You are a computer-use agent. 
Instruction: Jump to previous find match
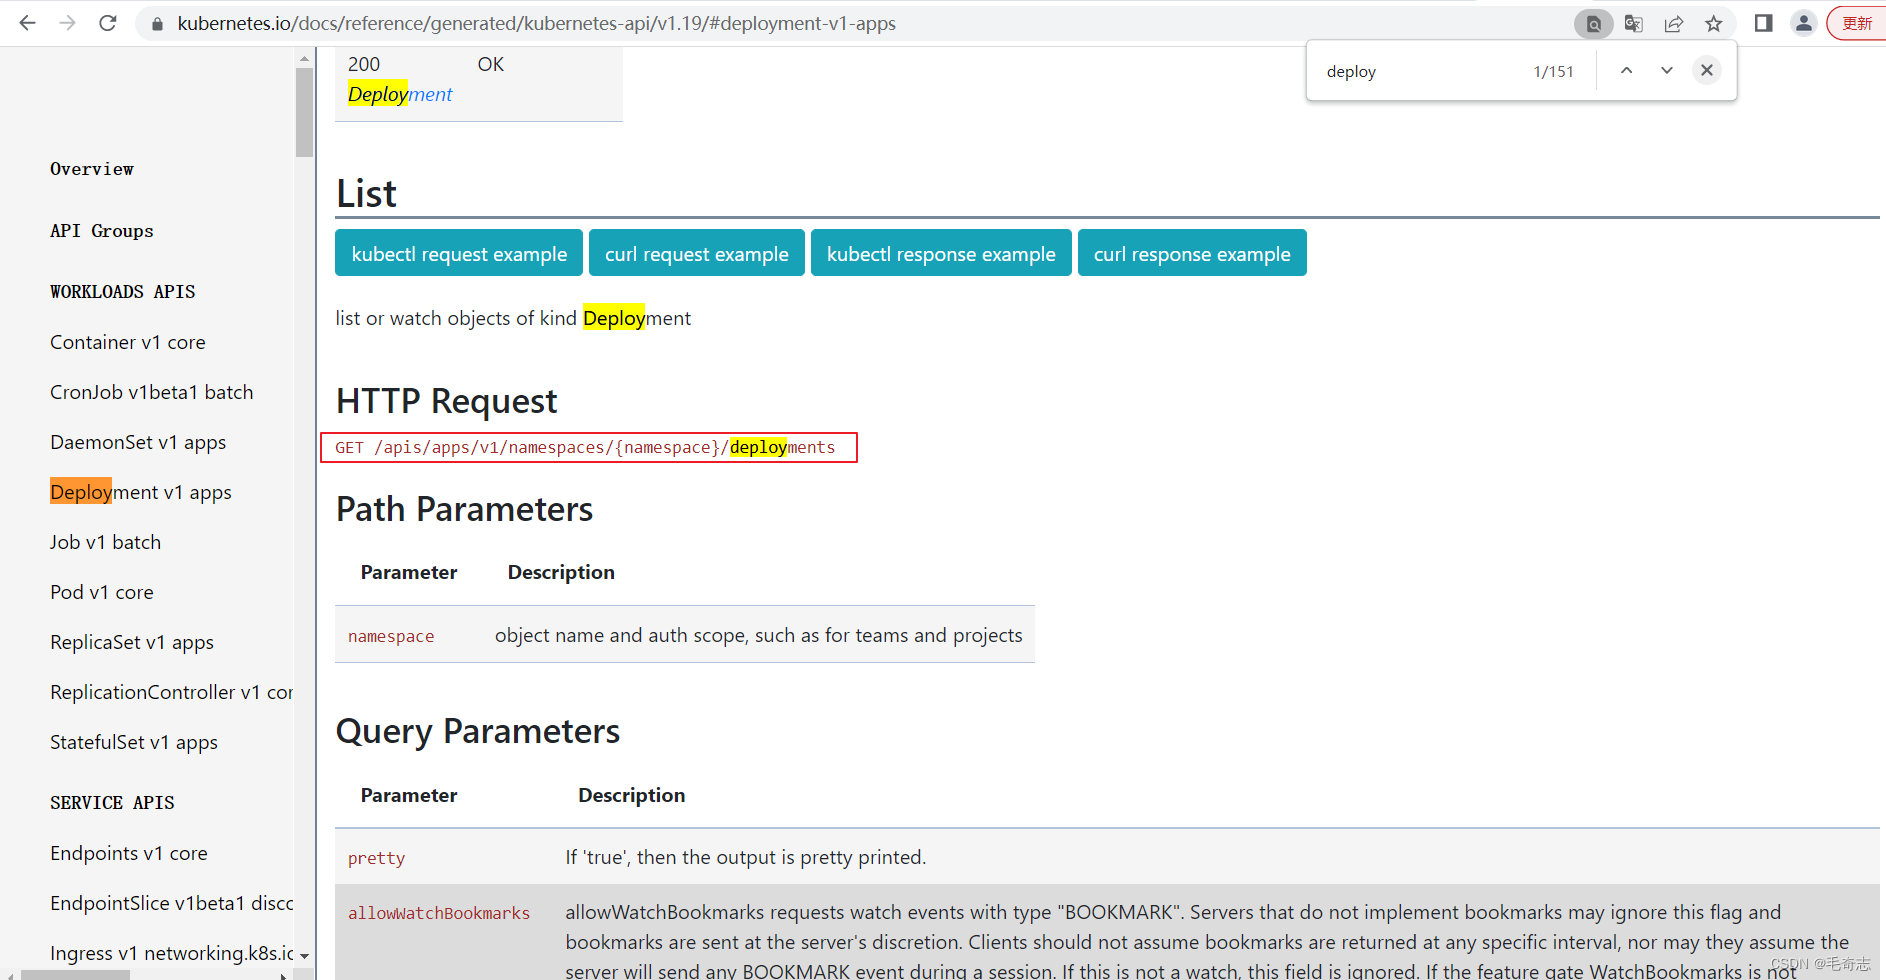click(1627, 70)
